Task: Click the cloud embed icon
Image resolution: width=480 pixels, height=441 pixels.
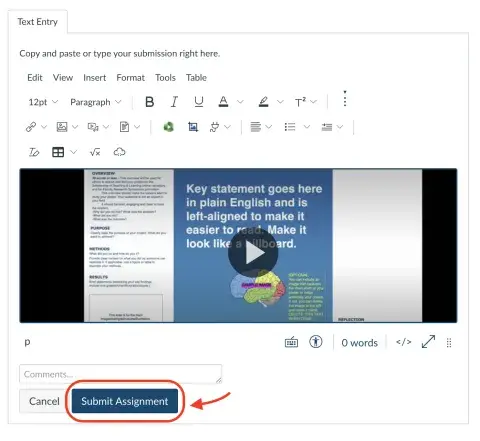Action: [119, 152]
